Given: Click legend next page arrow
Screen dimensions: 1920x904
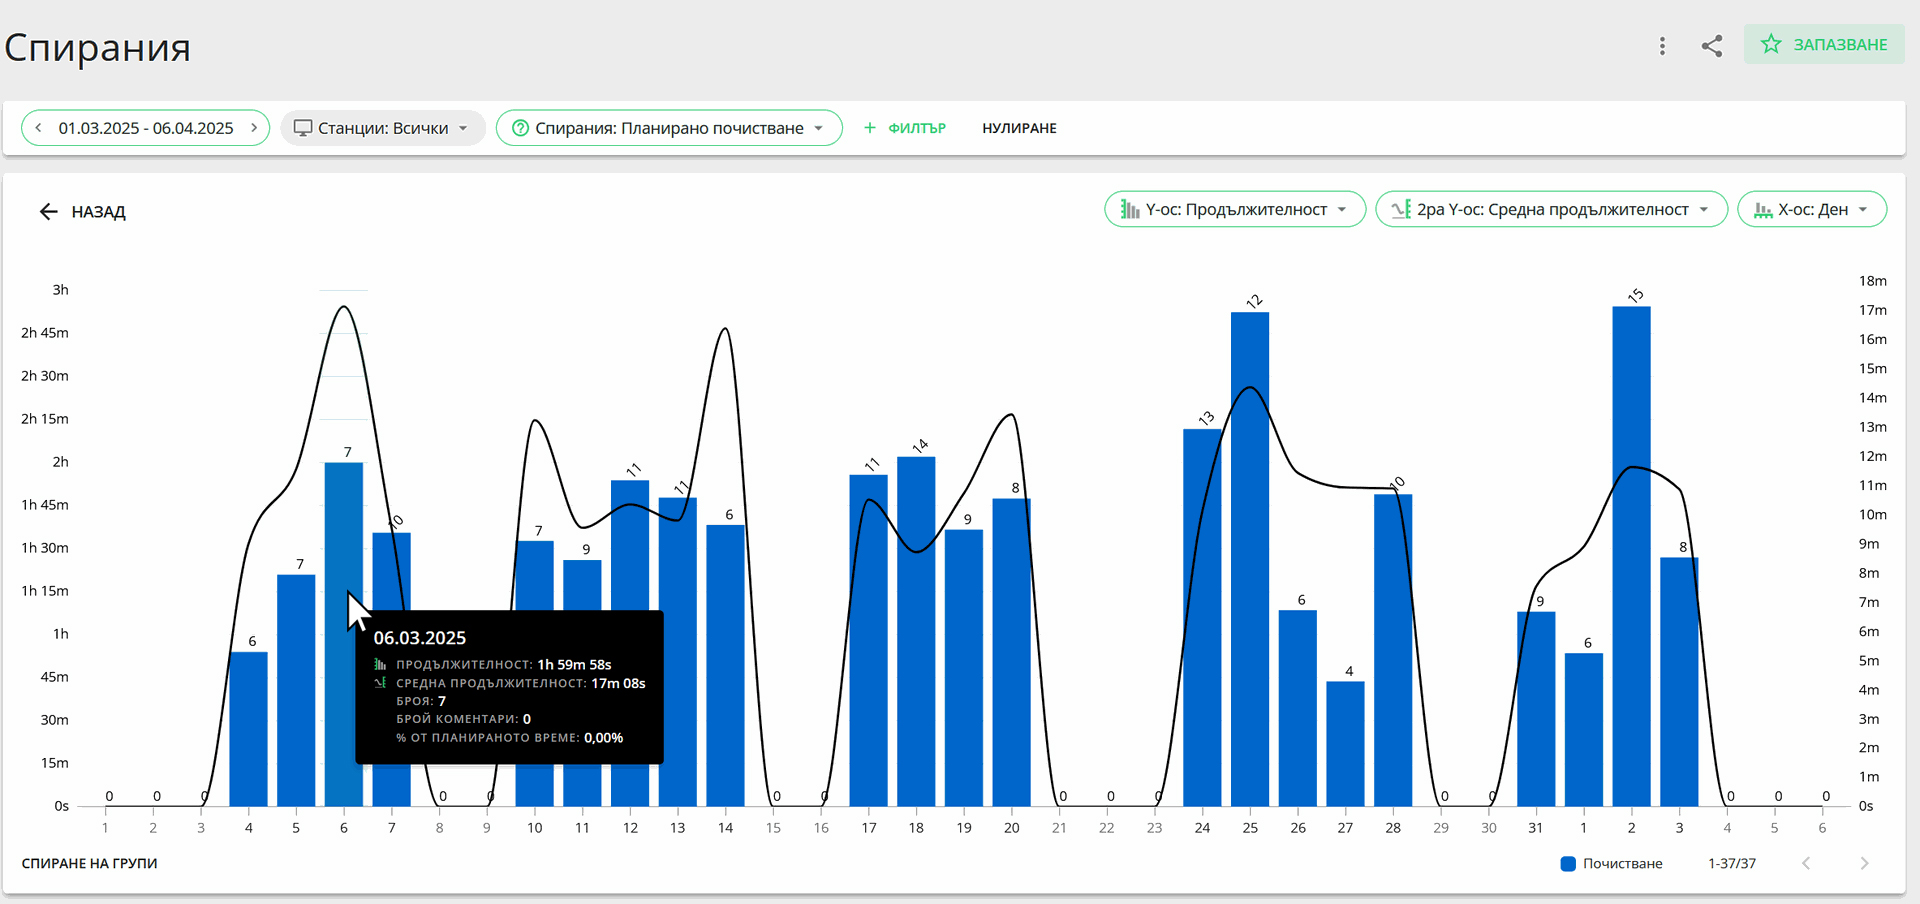Looking at the screenshot, I should 1864,863.
